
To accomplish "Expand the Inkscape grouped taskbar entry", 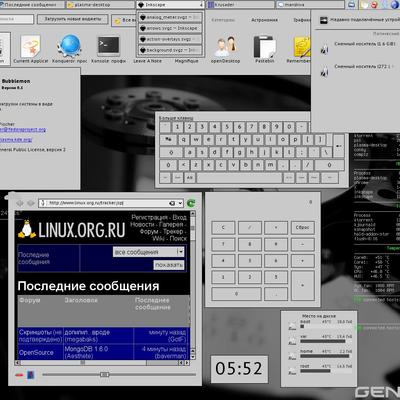I will [170, 5].
